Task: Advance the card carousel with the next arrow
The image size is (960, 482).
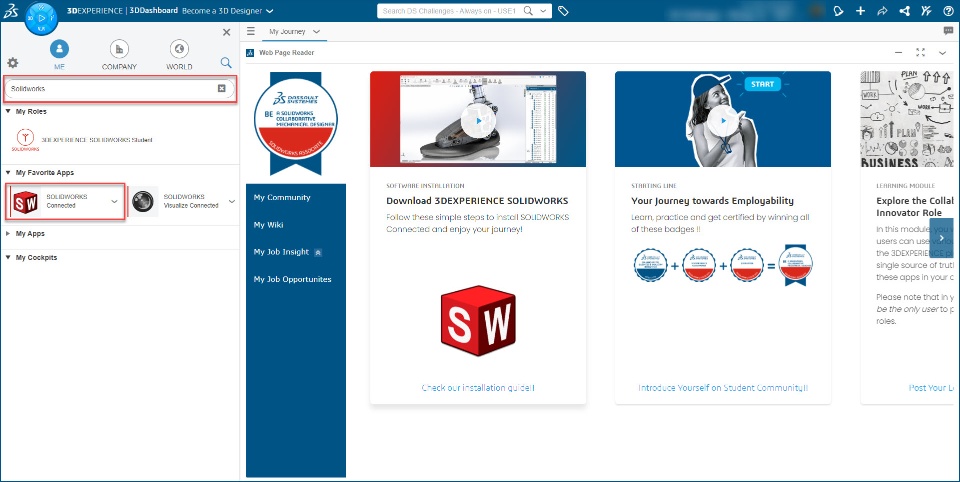Action: [x=941, y=238]
